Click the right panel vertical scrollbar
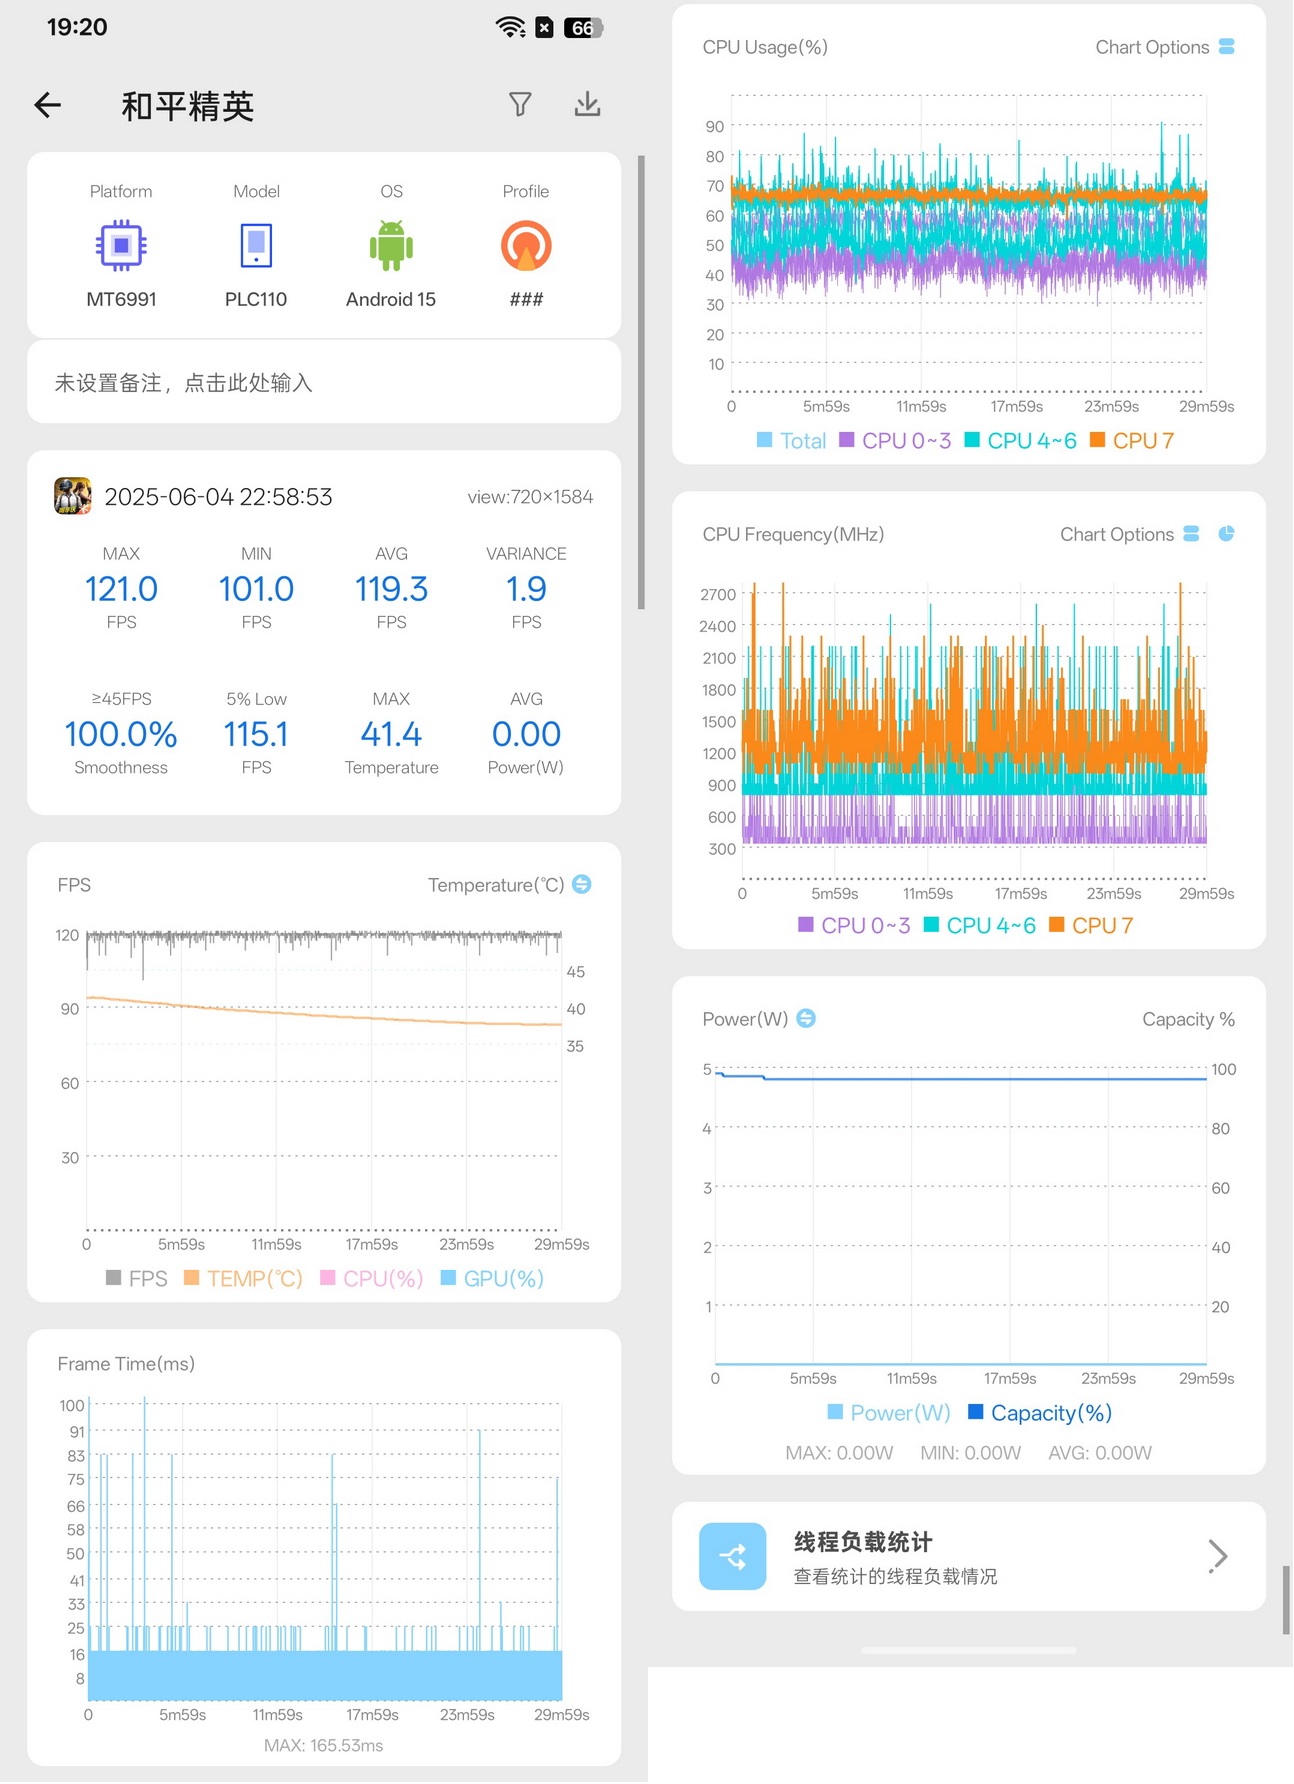Image resolution: width=1294 pixels, height=1784 pixels. coord(1287,1600)
